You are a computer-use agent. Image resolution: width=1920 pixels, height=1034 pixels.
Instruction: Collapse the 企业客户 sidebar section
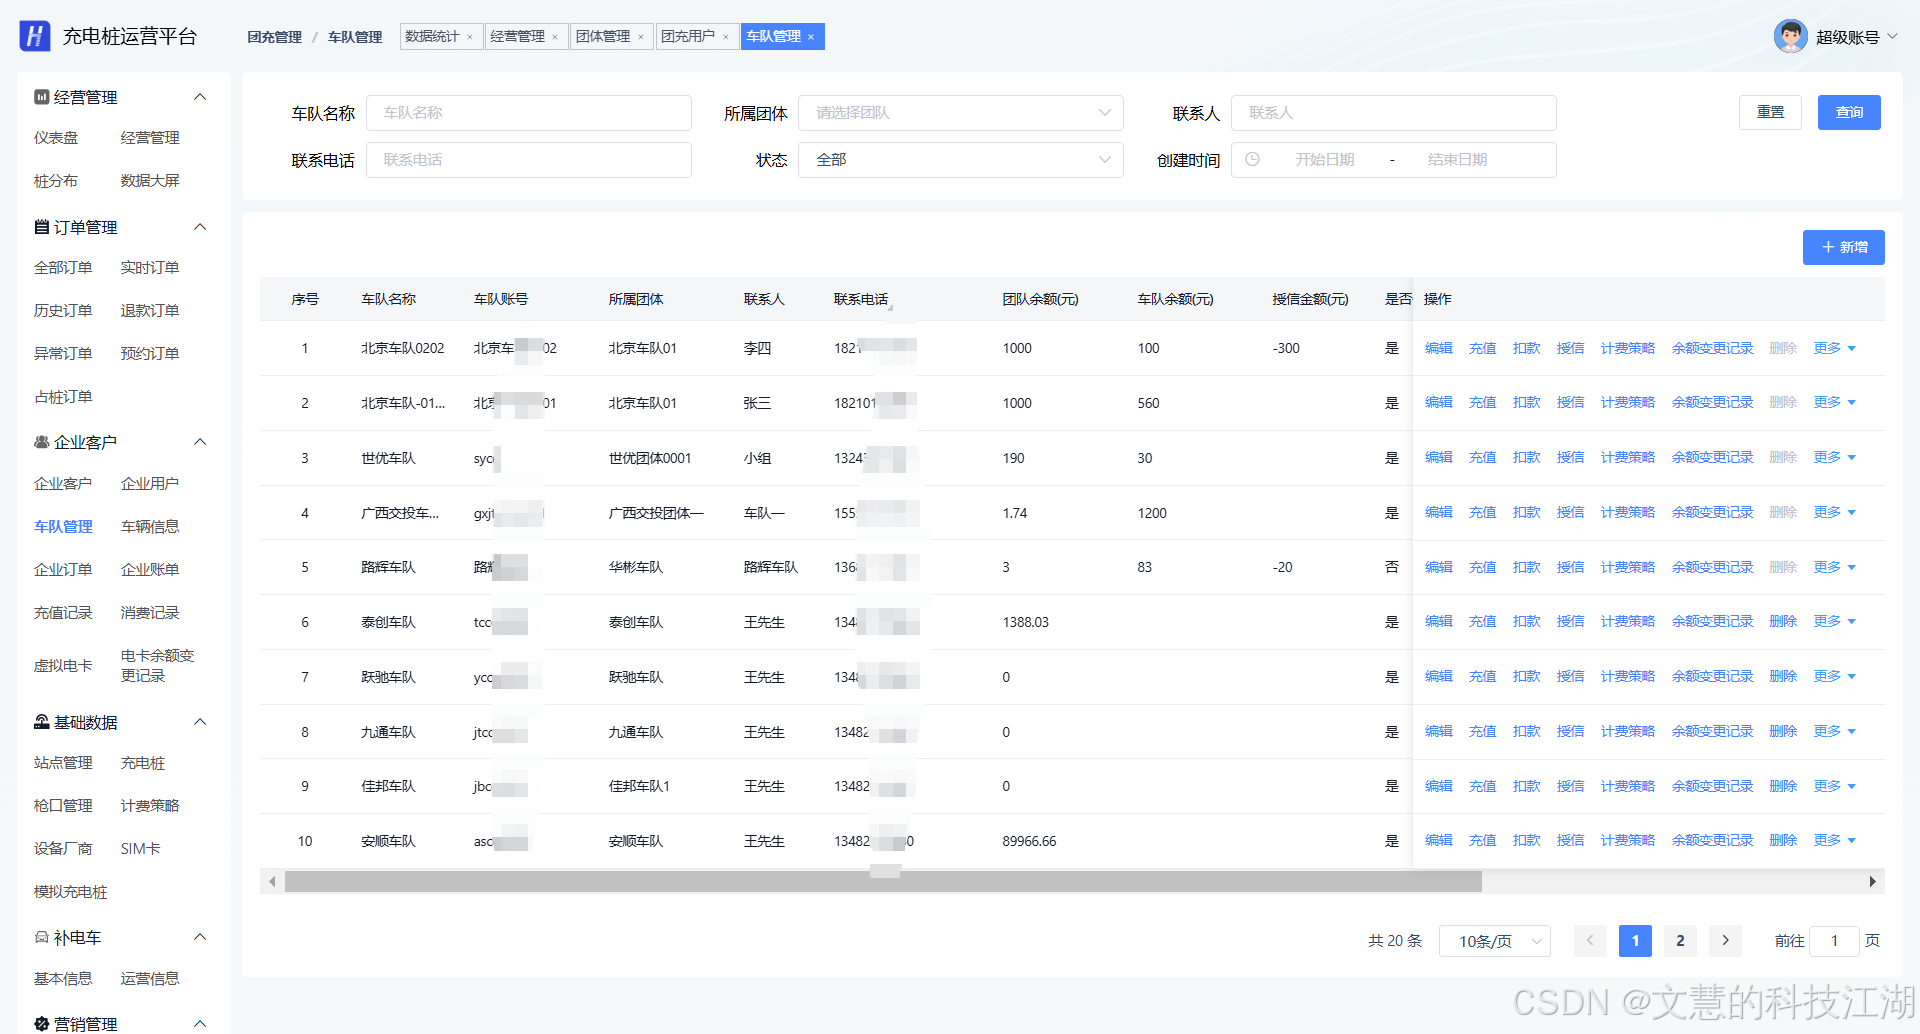pyautogui.click(x=200, y=442)
